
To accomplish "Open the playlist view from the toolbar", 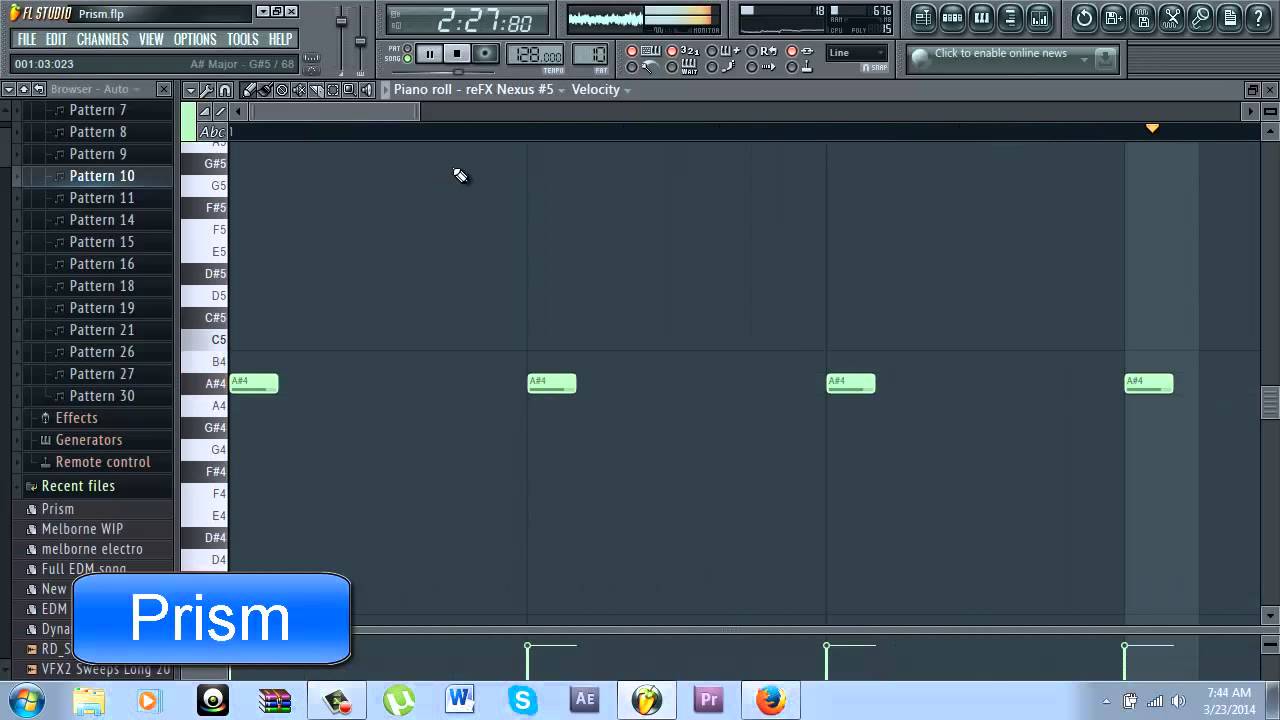I will [x=923, y=17].
